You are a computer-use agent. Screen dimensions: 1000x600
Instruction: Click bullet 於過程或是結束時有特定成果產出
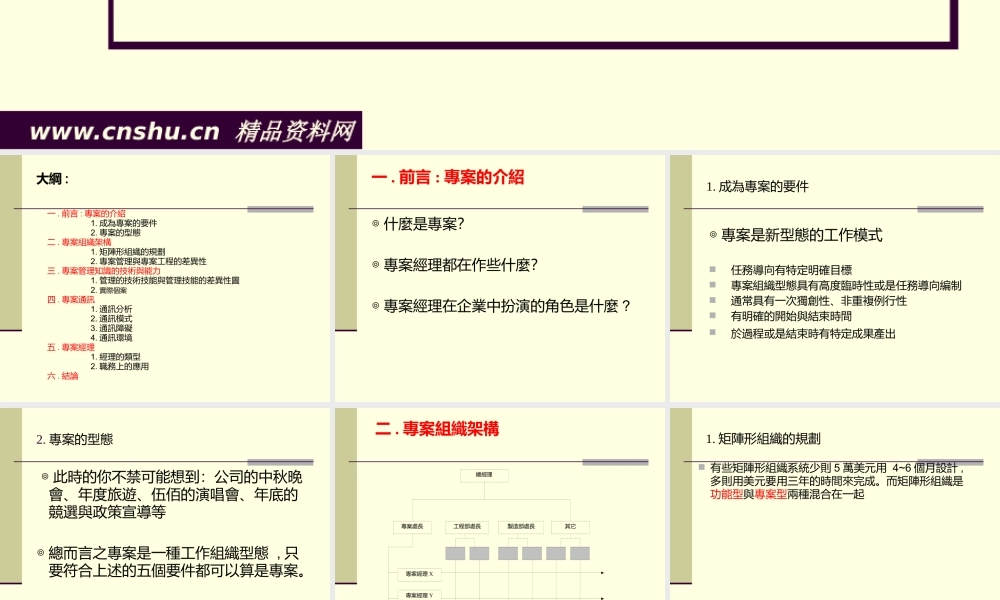click(x=813, y=333)
